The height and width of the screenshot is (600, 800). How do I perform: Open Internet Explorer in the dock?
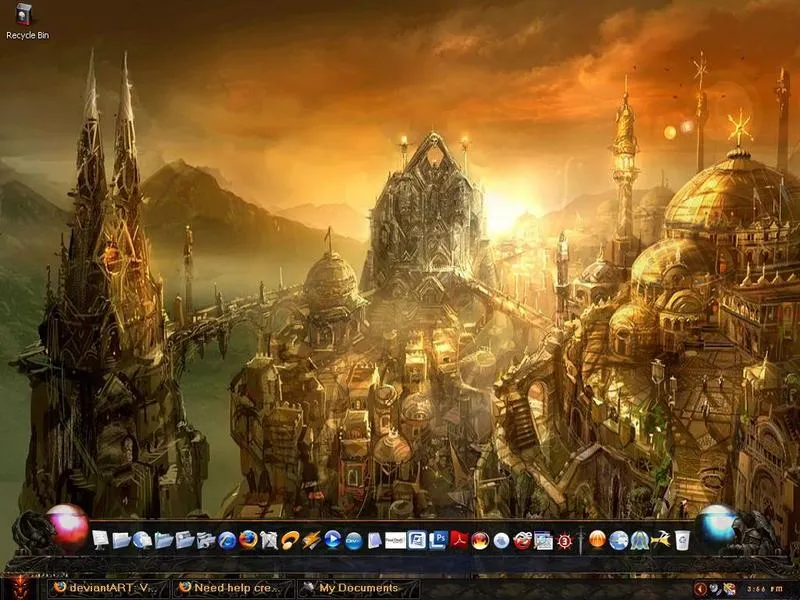point(227,540)
